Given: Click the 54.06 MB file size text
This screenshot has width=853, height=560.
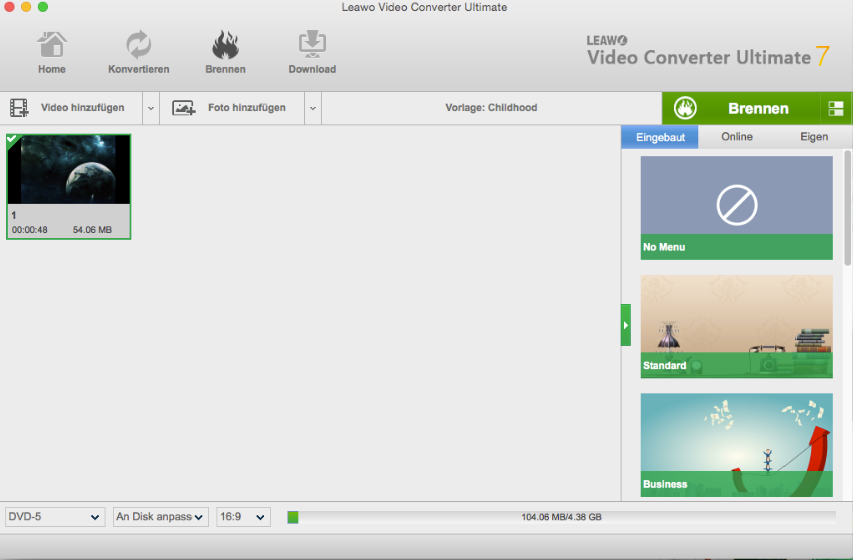Looking at the screenshot, I should 92,230.
